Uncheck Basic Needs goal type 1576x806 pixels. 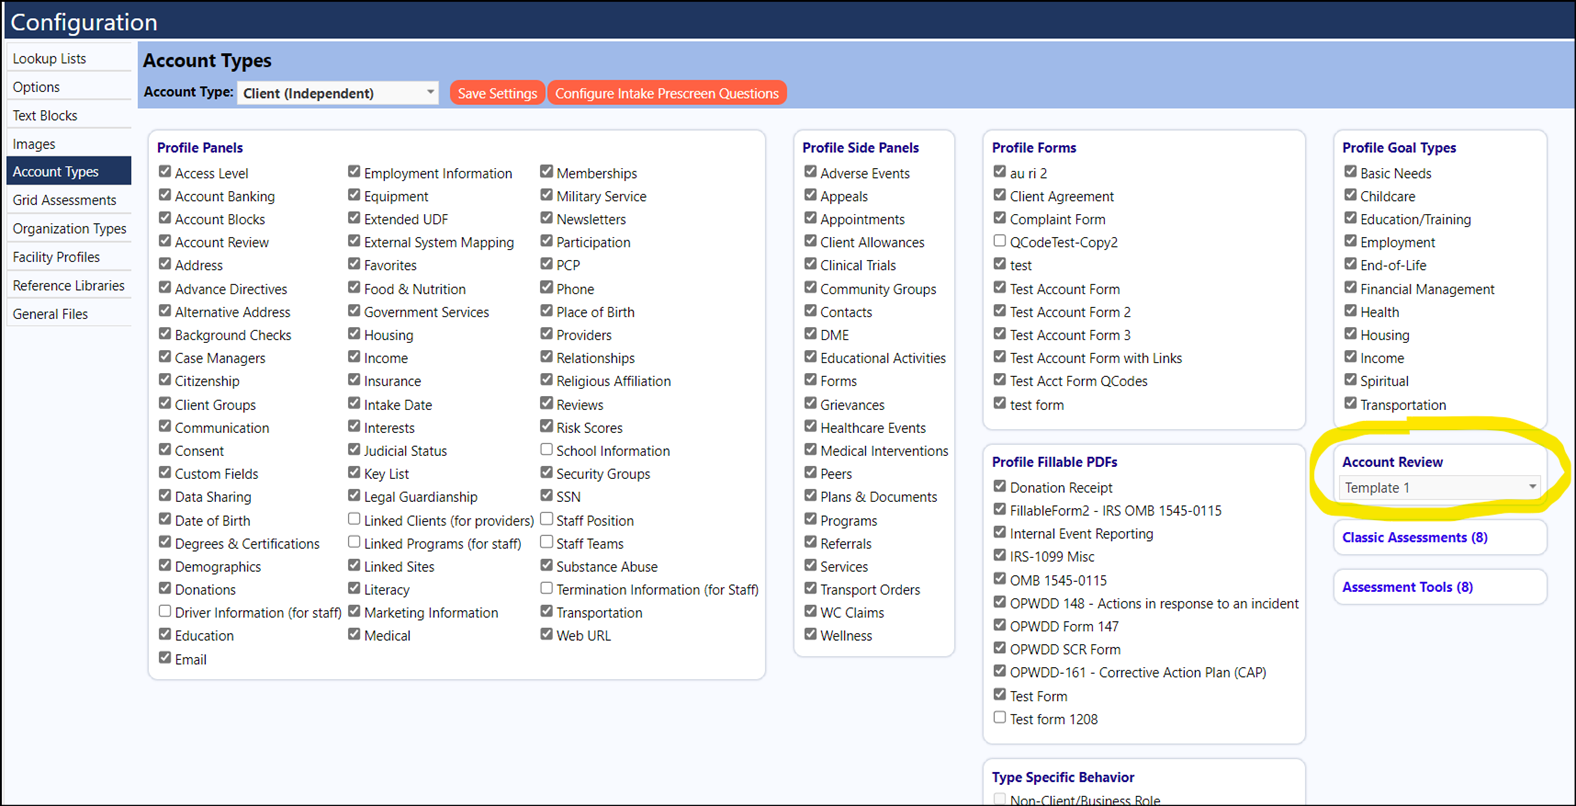click(1351, 172)
